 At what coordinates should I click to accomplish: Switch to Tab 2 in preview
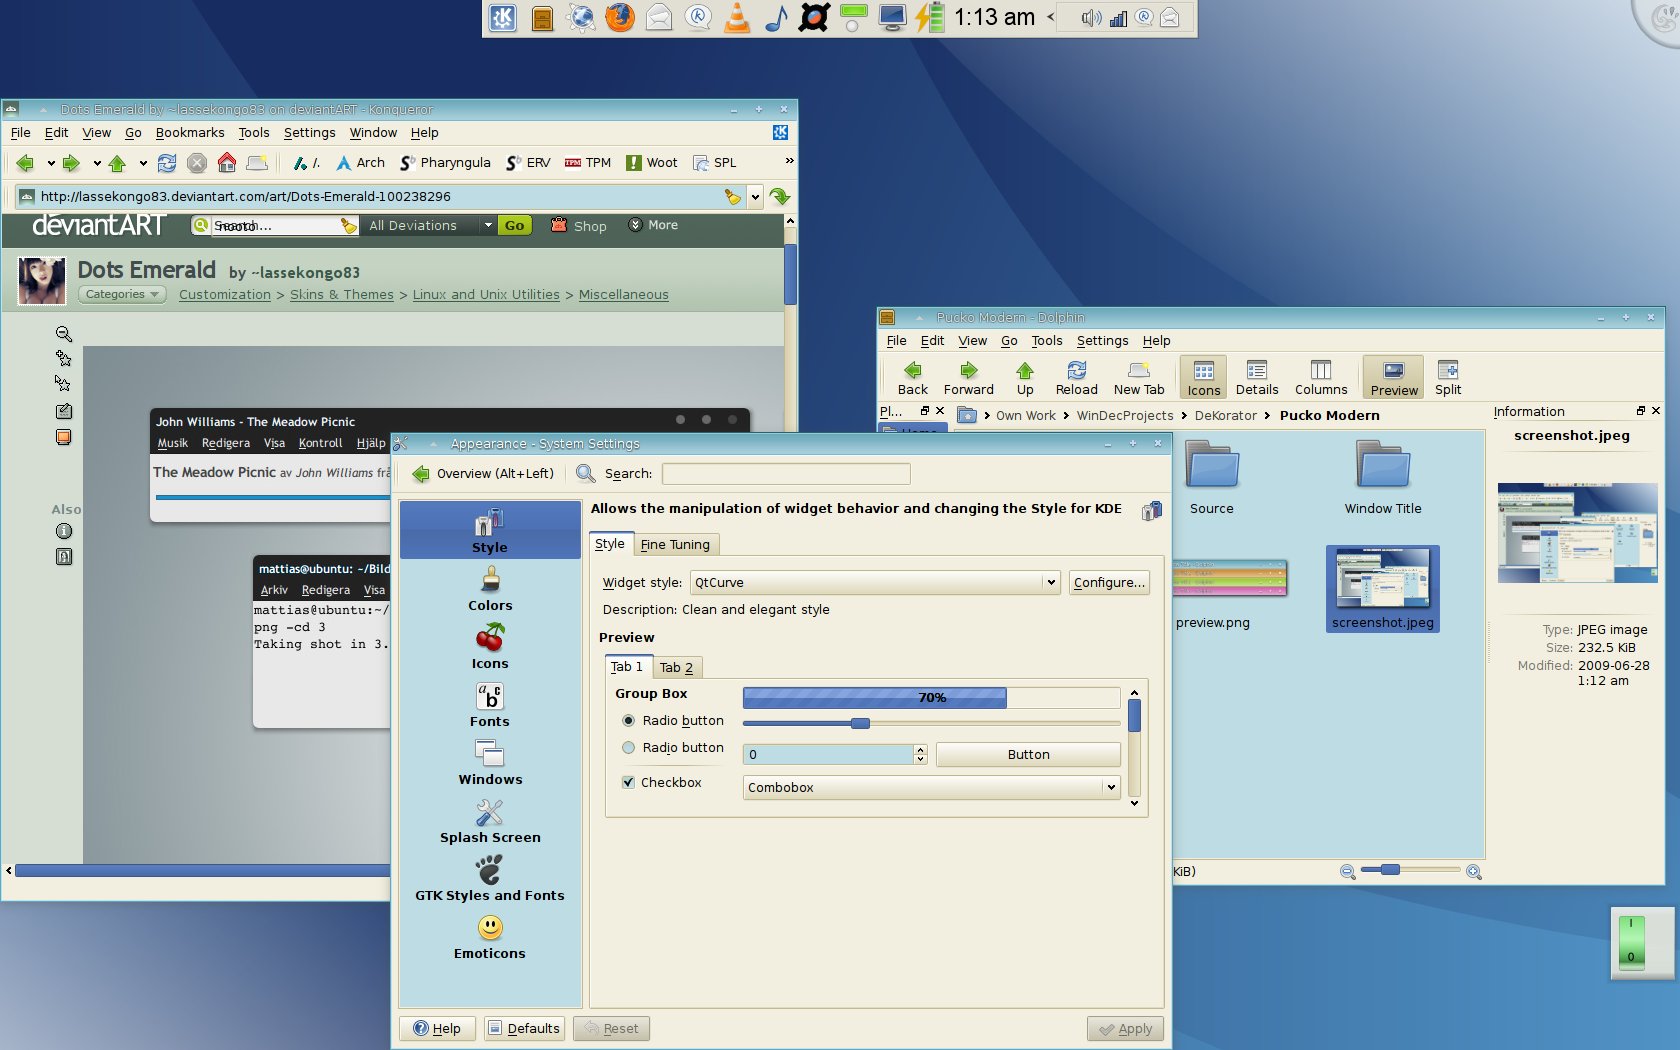coord(676,667)
